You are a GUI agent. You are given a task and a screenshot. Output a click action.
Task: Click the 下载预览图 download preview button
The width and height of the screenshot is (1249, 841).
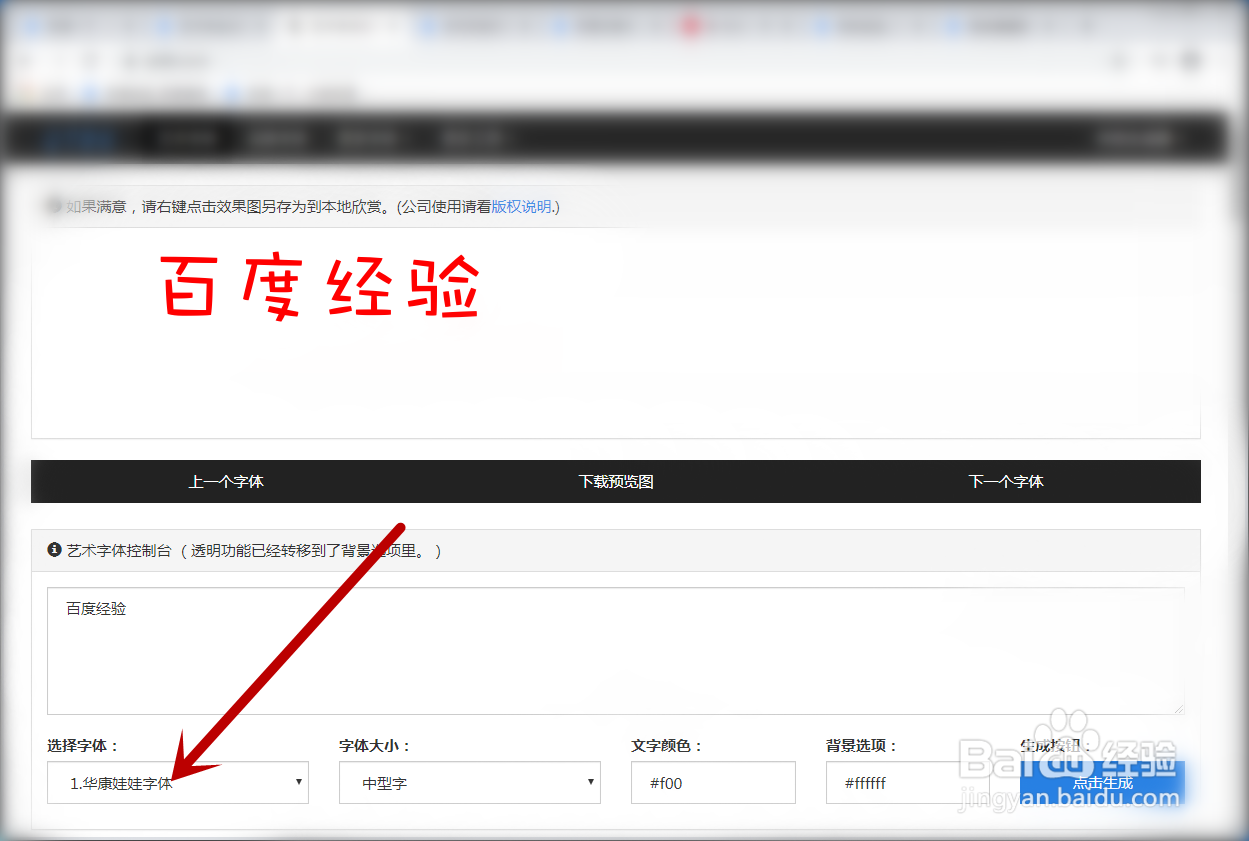[616, 481]
